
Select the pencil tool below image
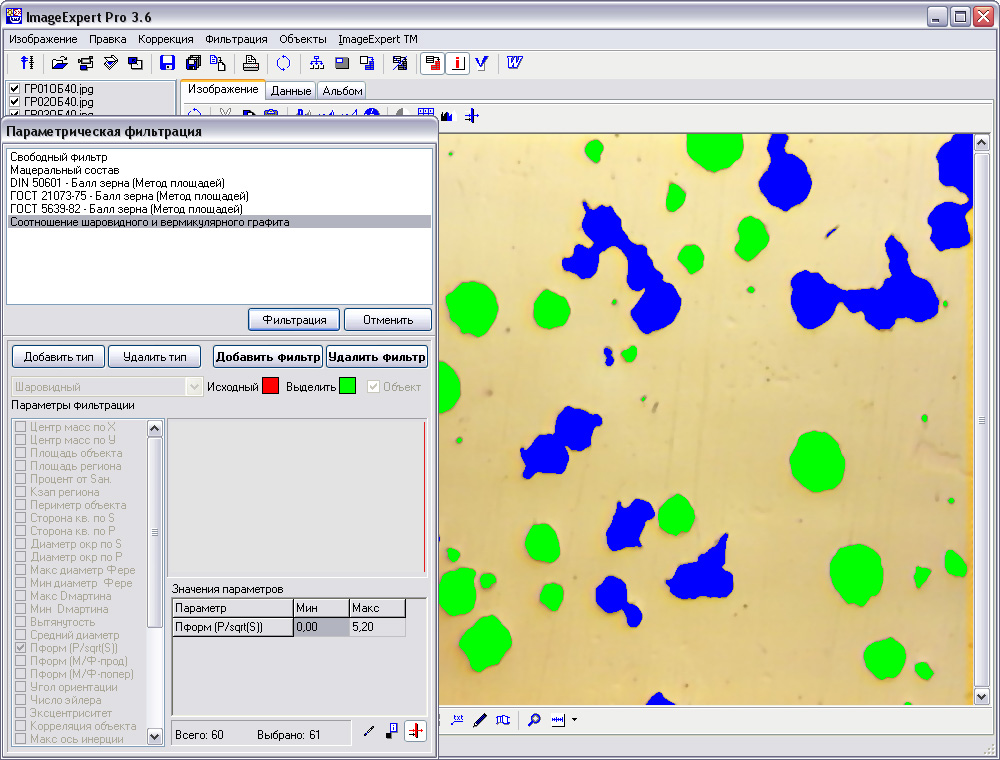479,719
